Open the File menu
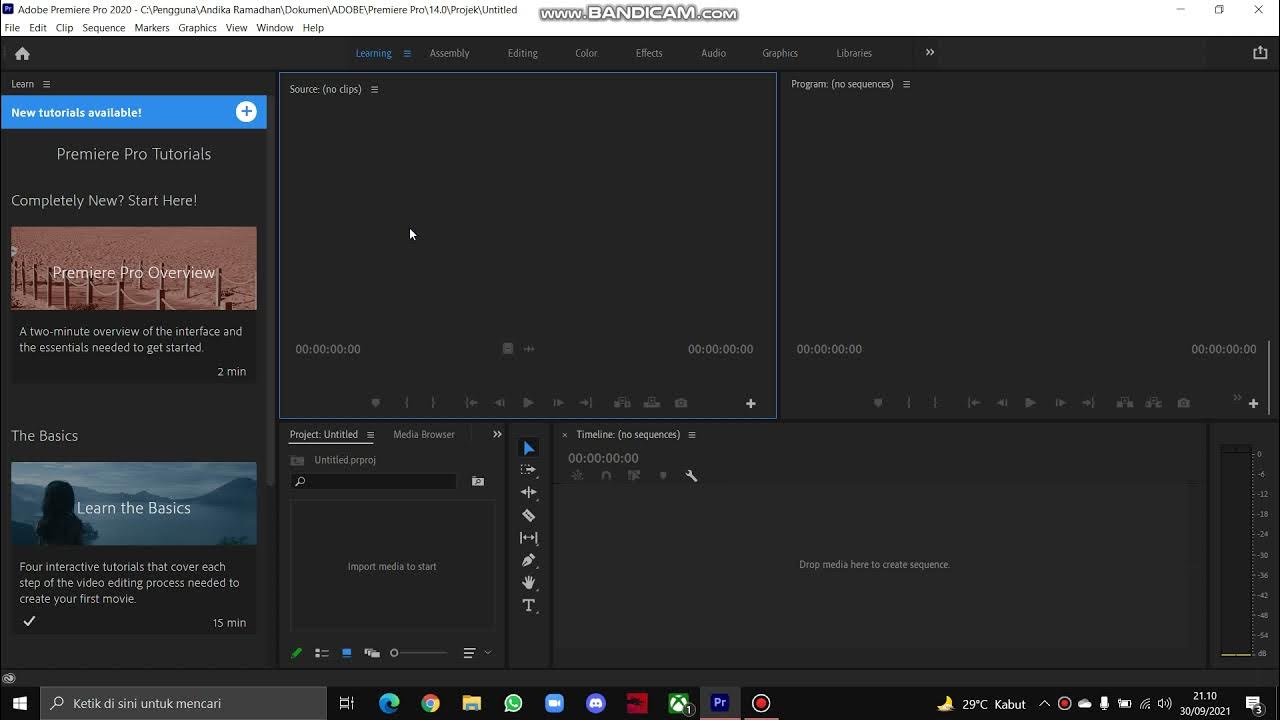Image resolution: width=1280 pixels, height=720 pixels. tap(12, 28)
